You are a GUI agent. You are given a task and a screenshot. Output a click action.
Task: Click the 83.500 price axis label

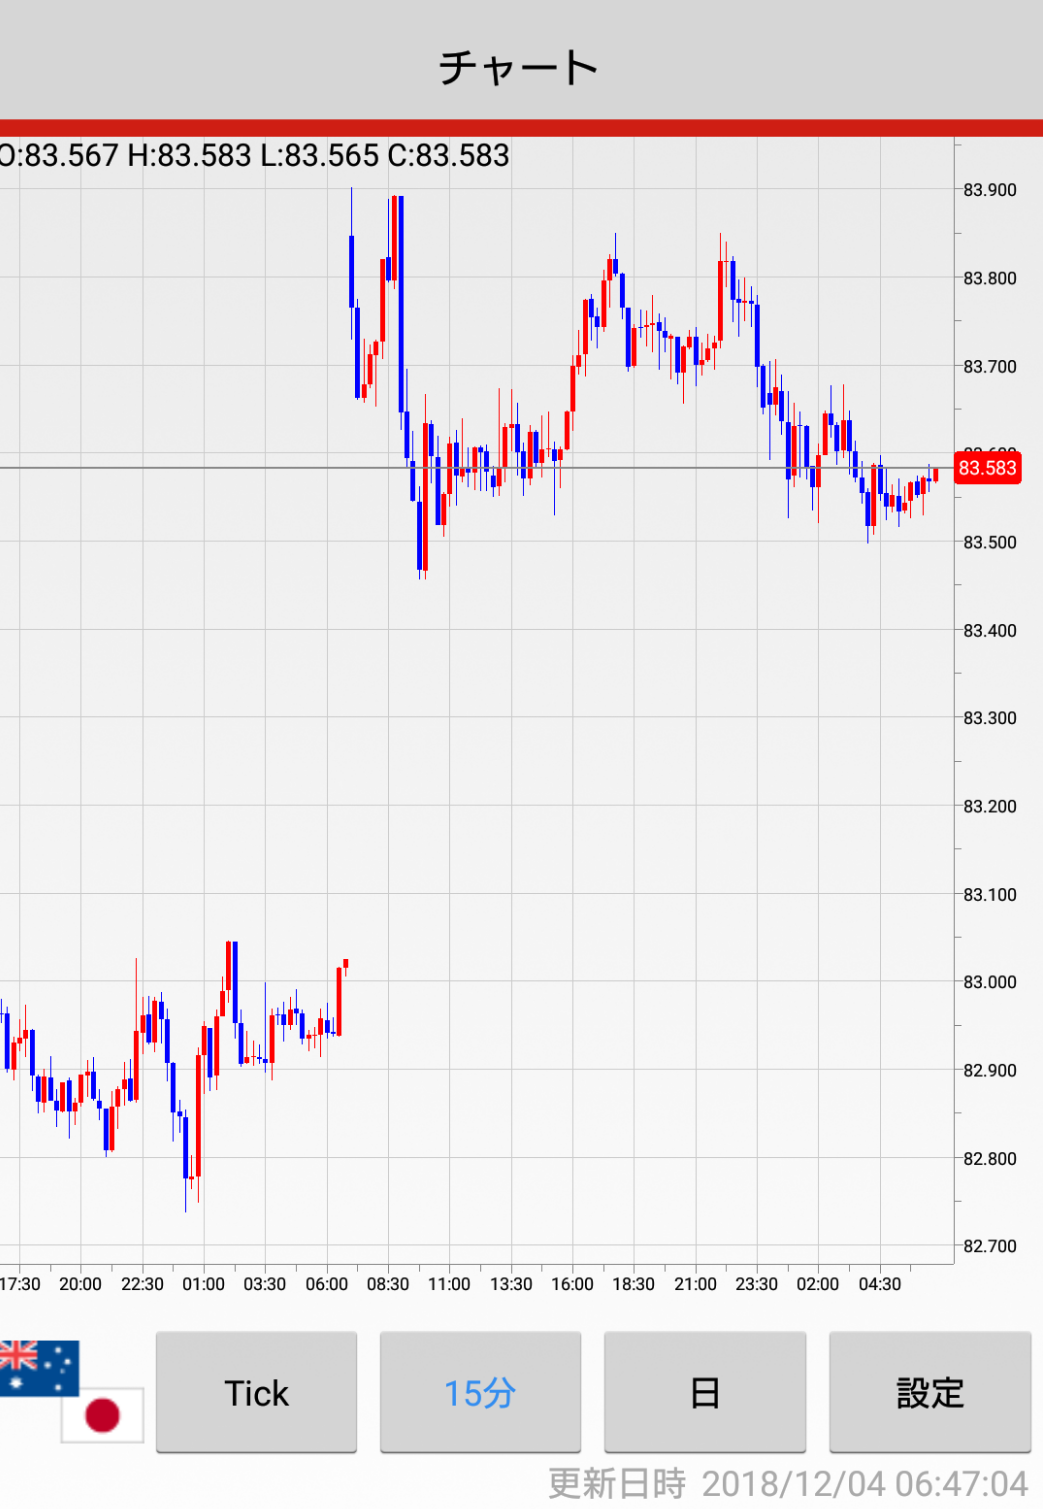click(989, 542)
